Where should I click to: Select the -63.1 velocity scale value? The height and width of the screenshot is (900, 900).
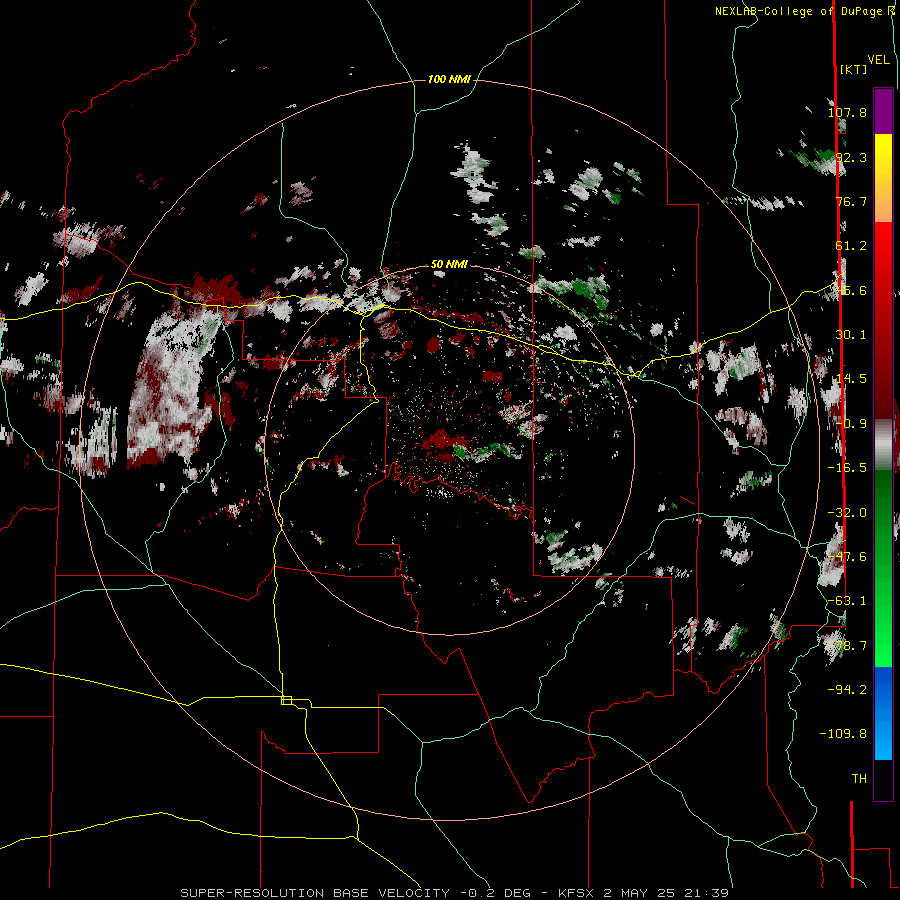click(847, 601)
